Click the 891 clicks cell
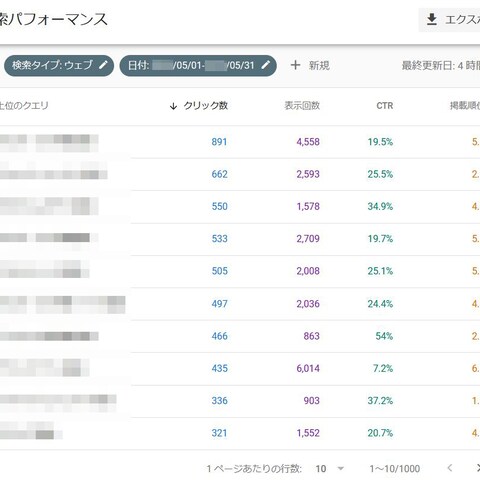 pos(219,142)
